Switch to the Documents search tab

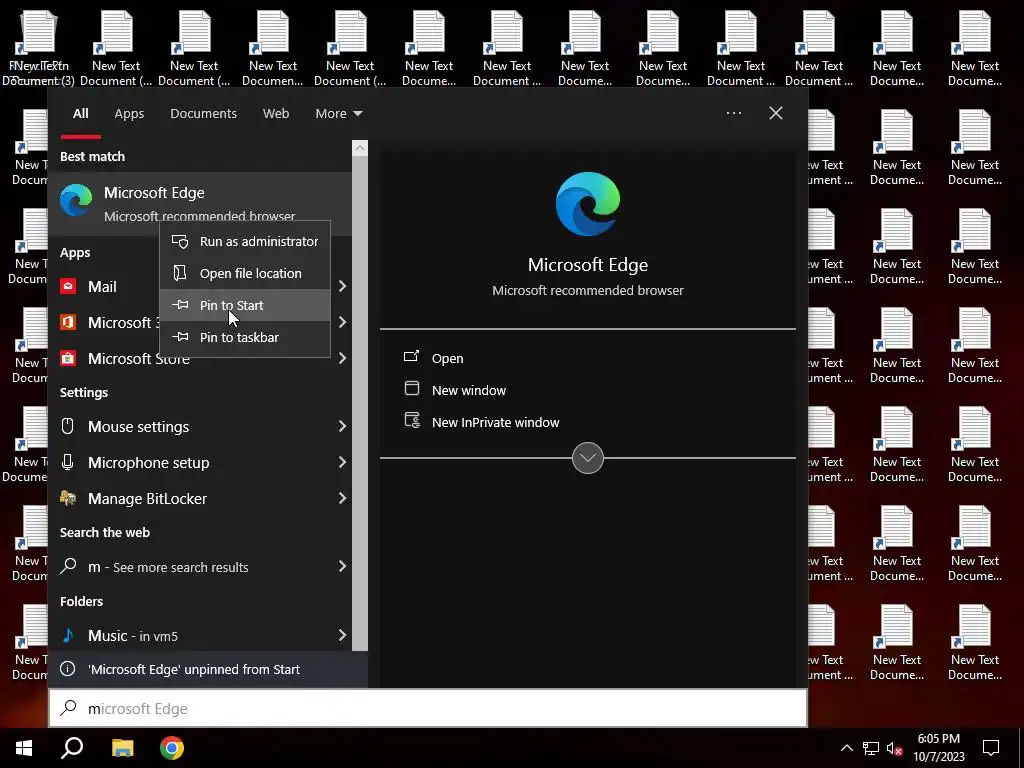tap(203, 114)
